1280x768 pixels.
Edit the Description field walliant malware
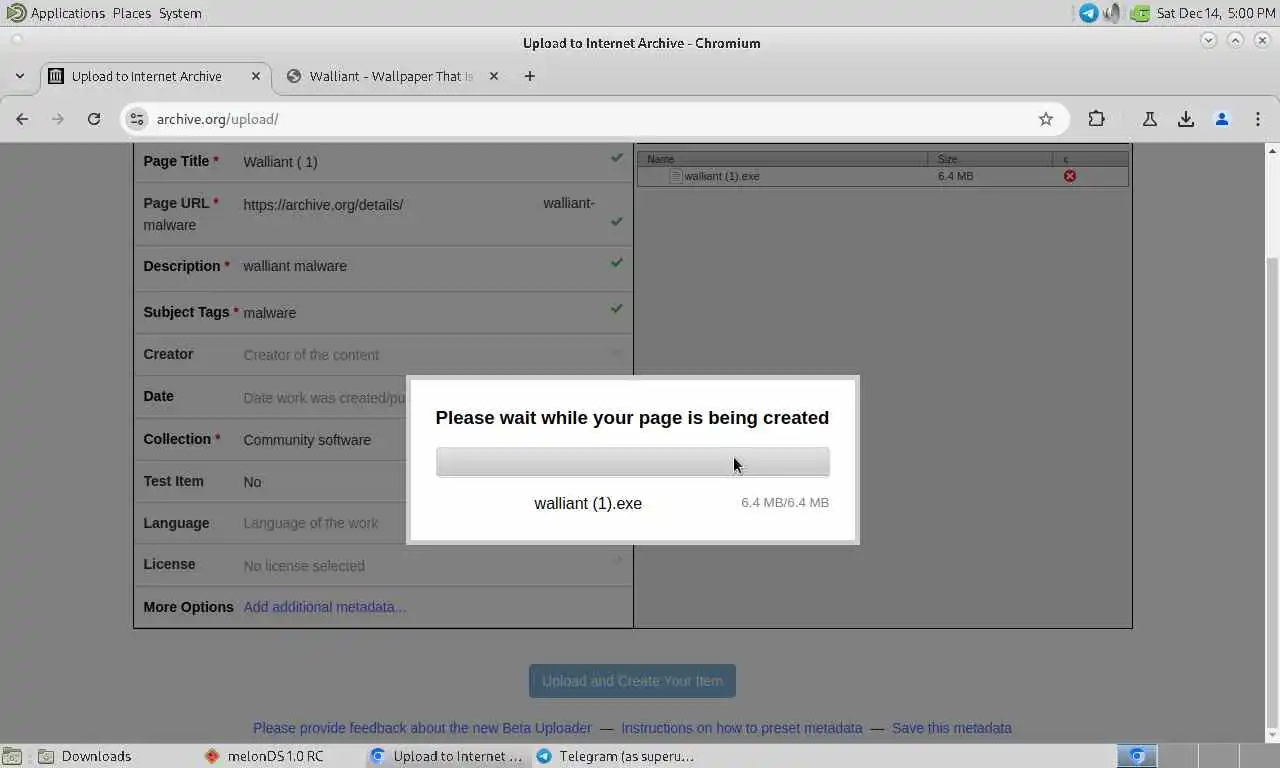(x=295, y=266)
